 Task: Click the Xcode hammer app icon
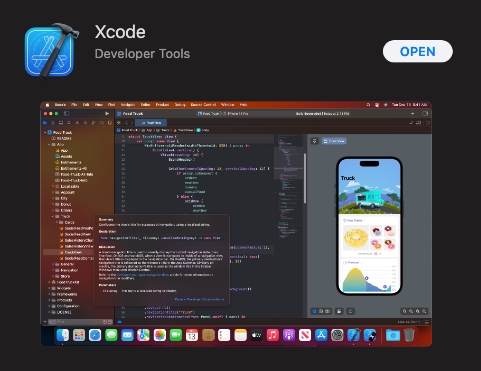[52, 51]
